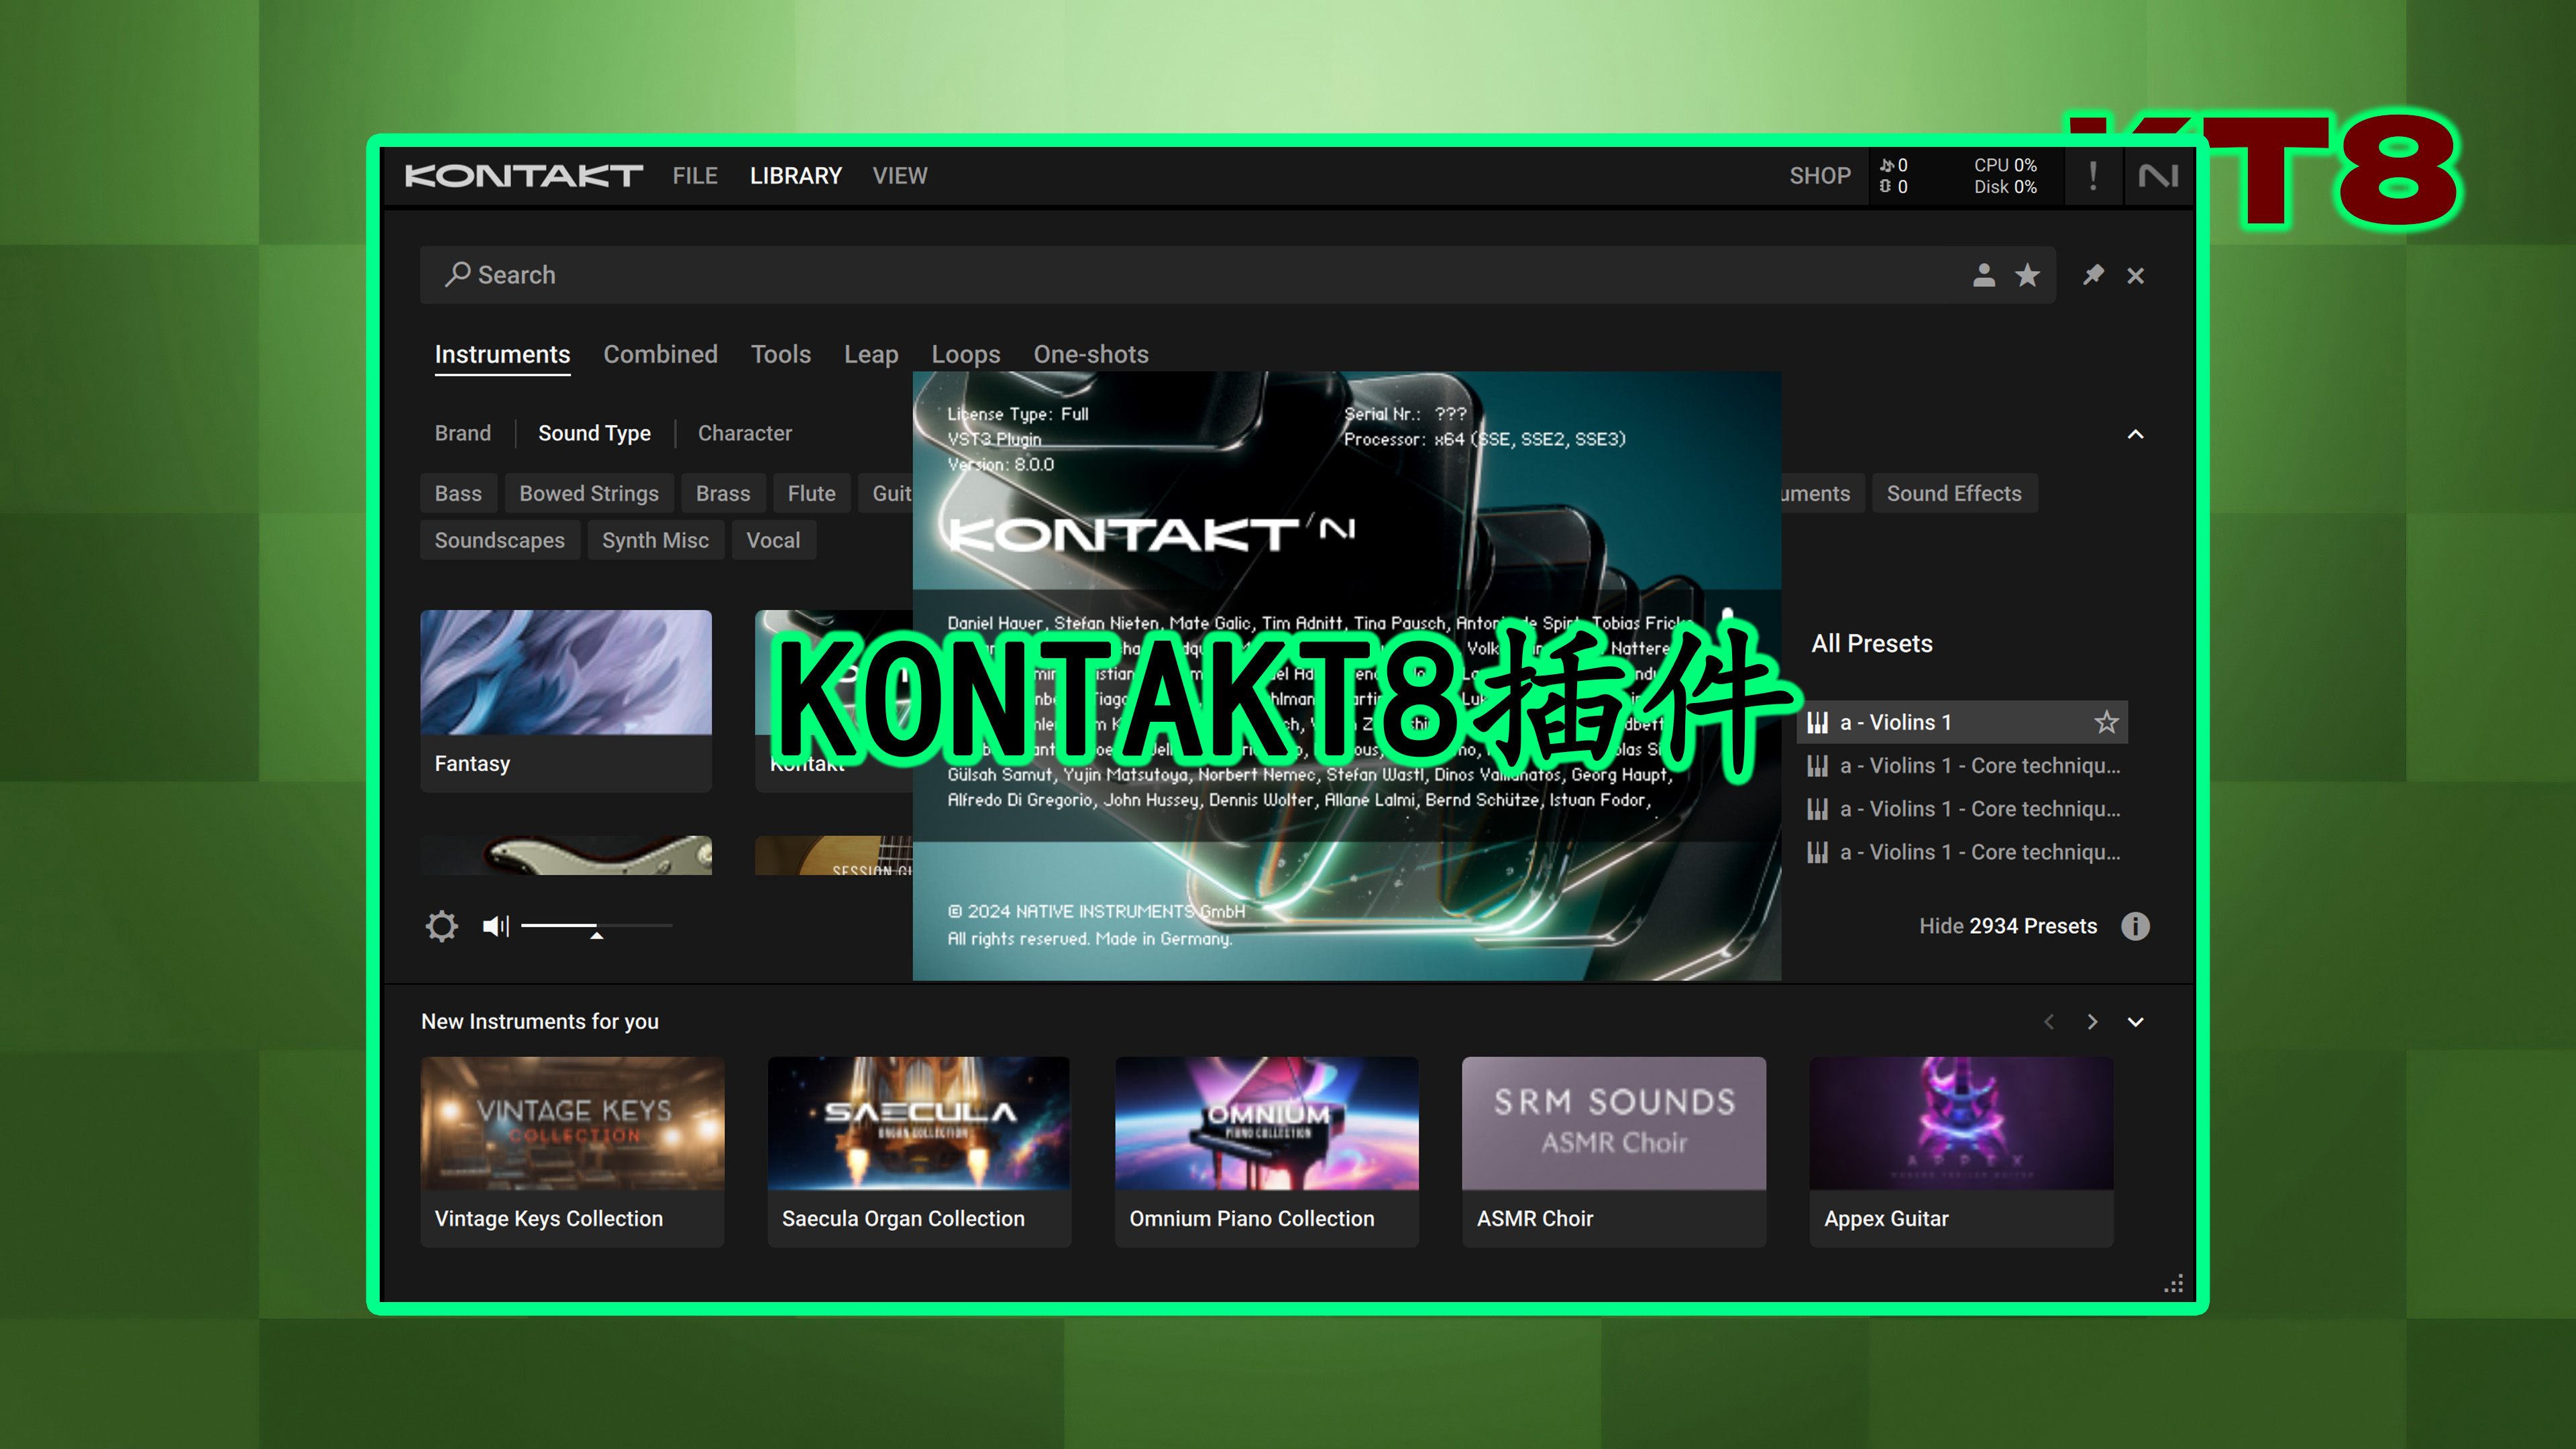Toggle favorites star filter in search bar
Viewport: 2576px width, 1449px height.
tap(2027, 275)
